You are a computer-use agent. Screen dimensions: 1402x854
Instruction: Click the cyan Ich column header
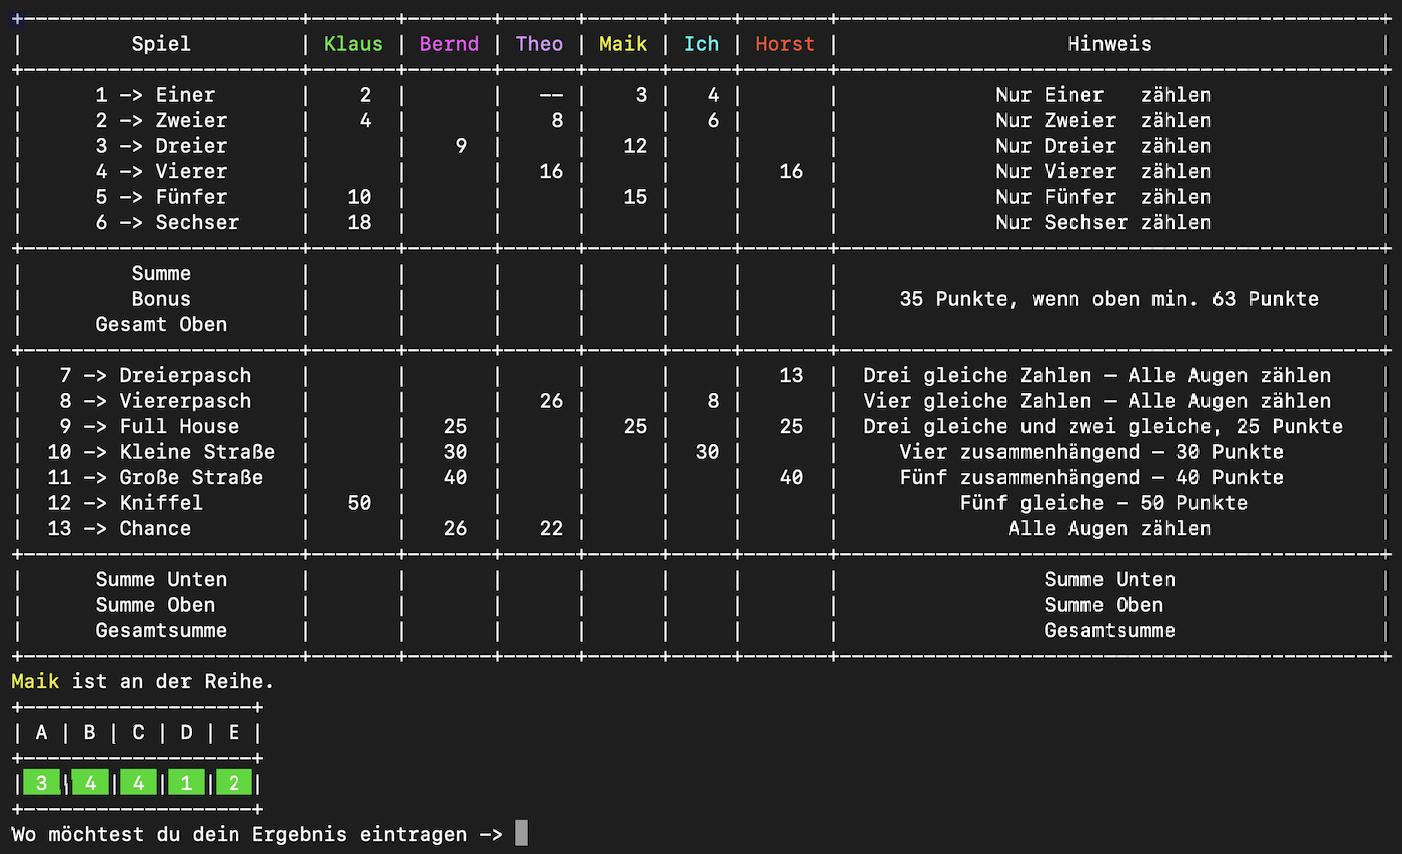701,44
